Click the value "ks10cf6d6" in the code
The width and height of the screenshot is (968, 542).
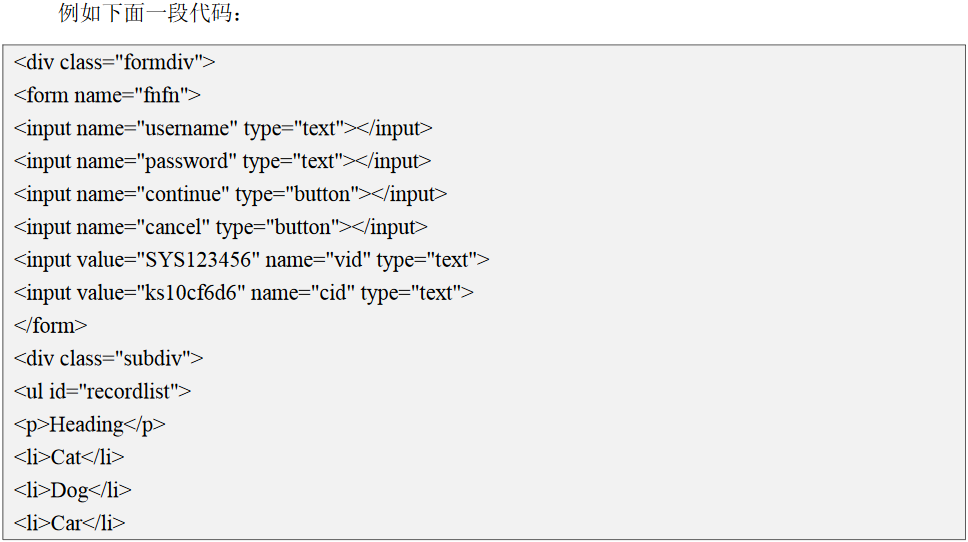click(191, 294)
